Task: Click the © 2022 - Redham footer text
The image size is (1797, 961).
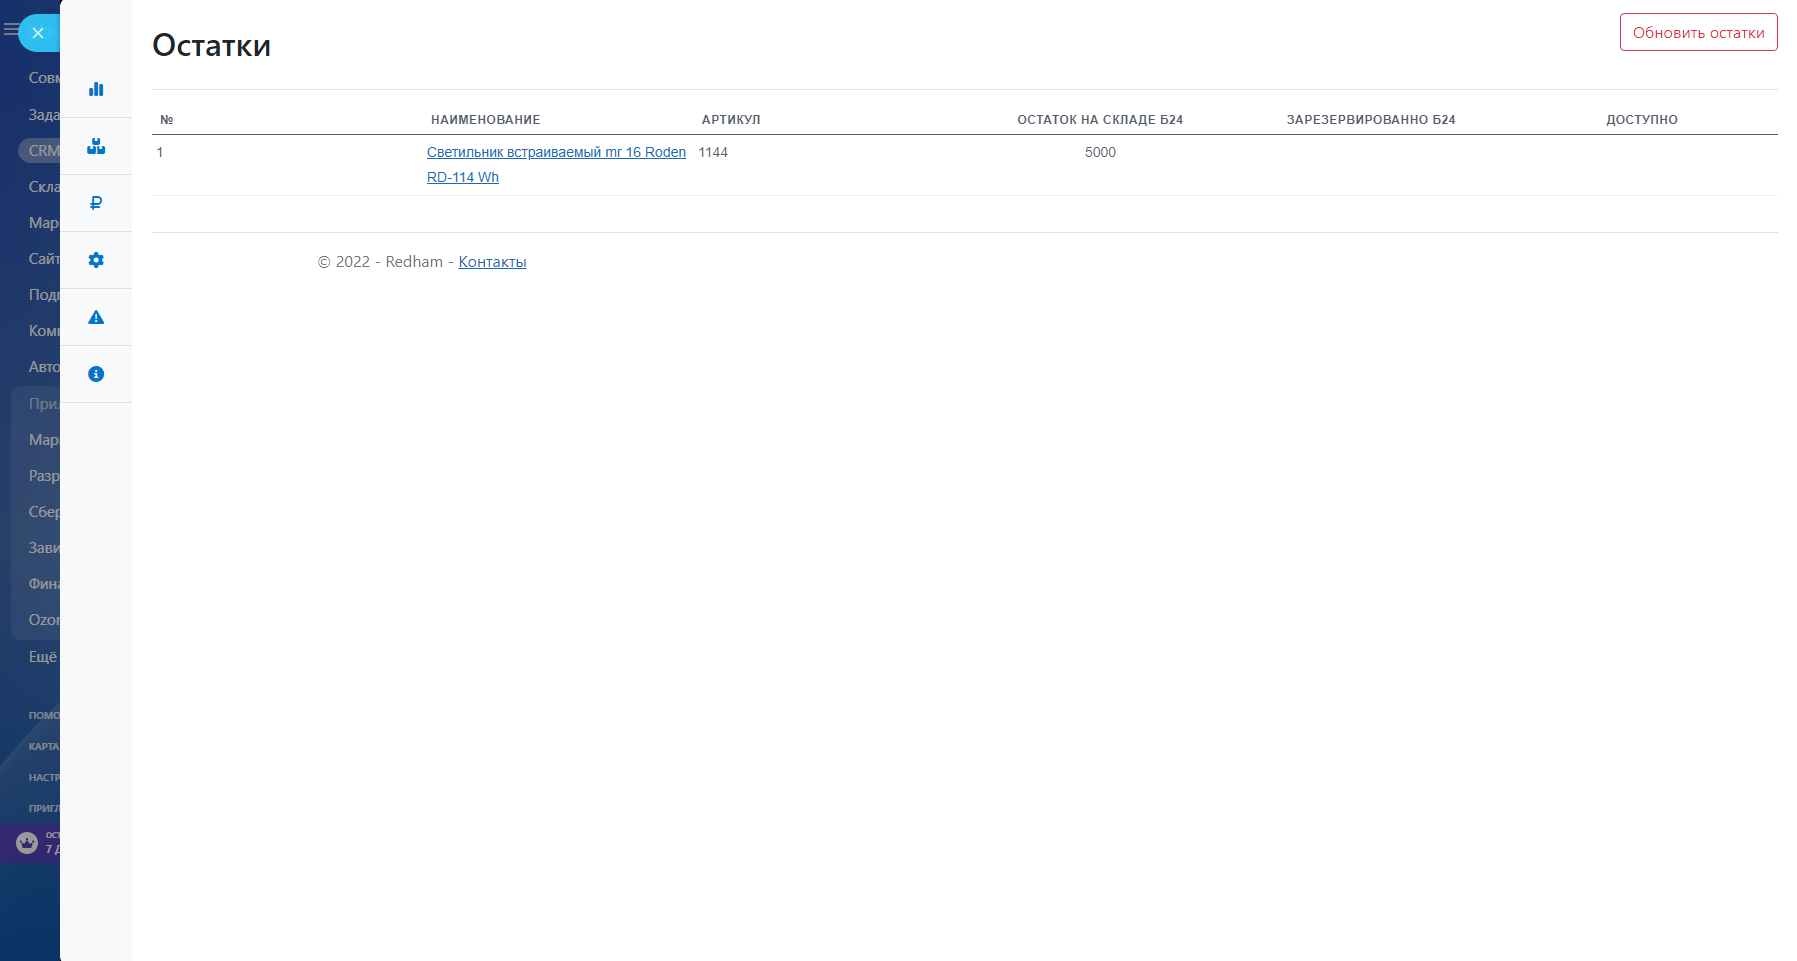Action: (x=380, y=262)
